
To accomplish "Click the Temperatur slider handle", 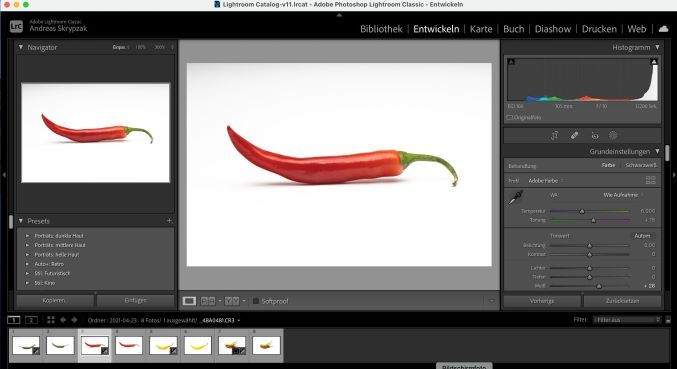I will [582, 211].
